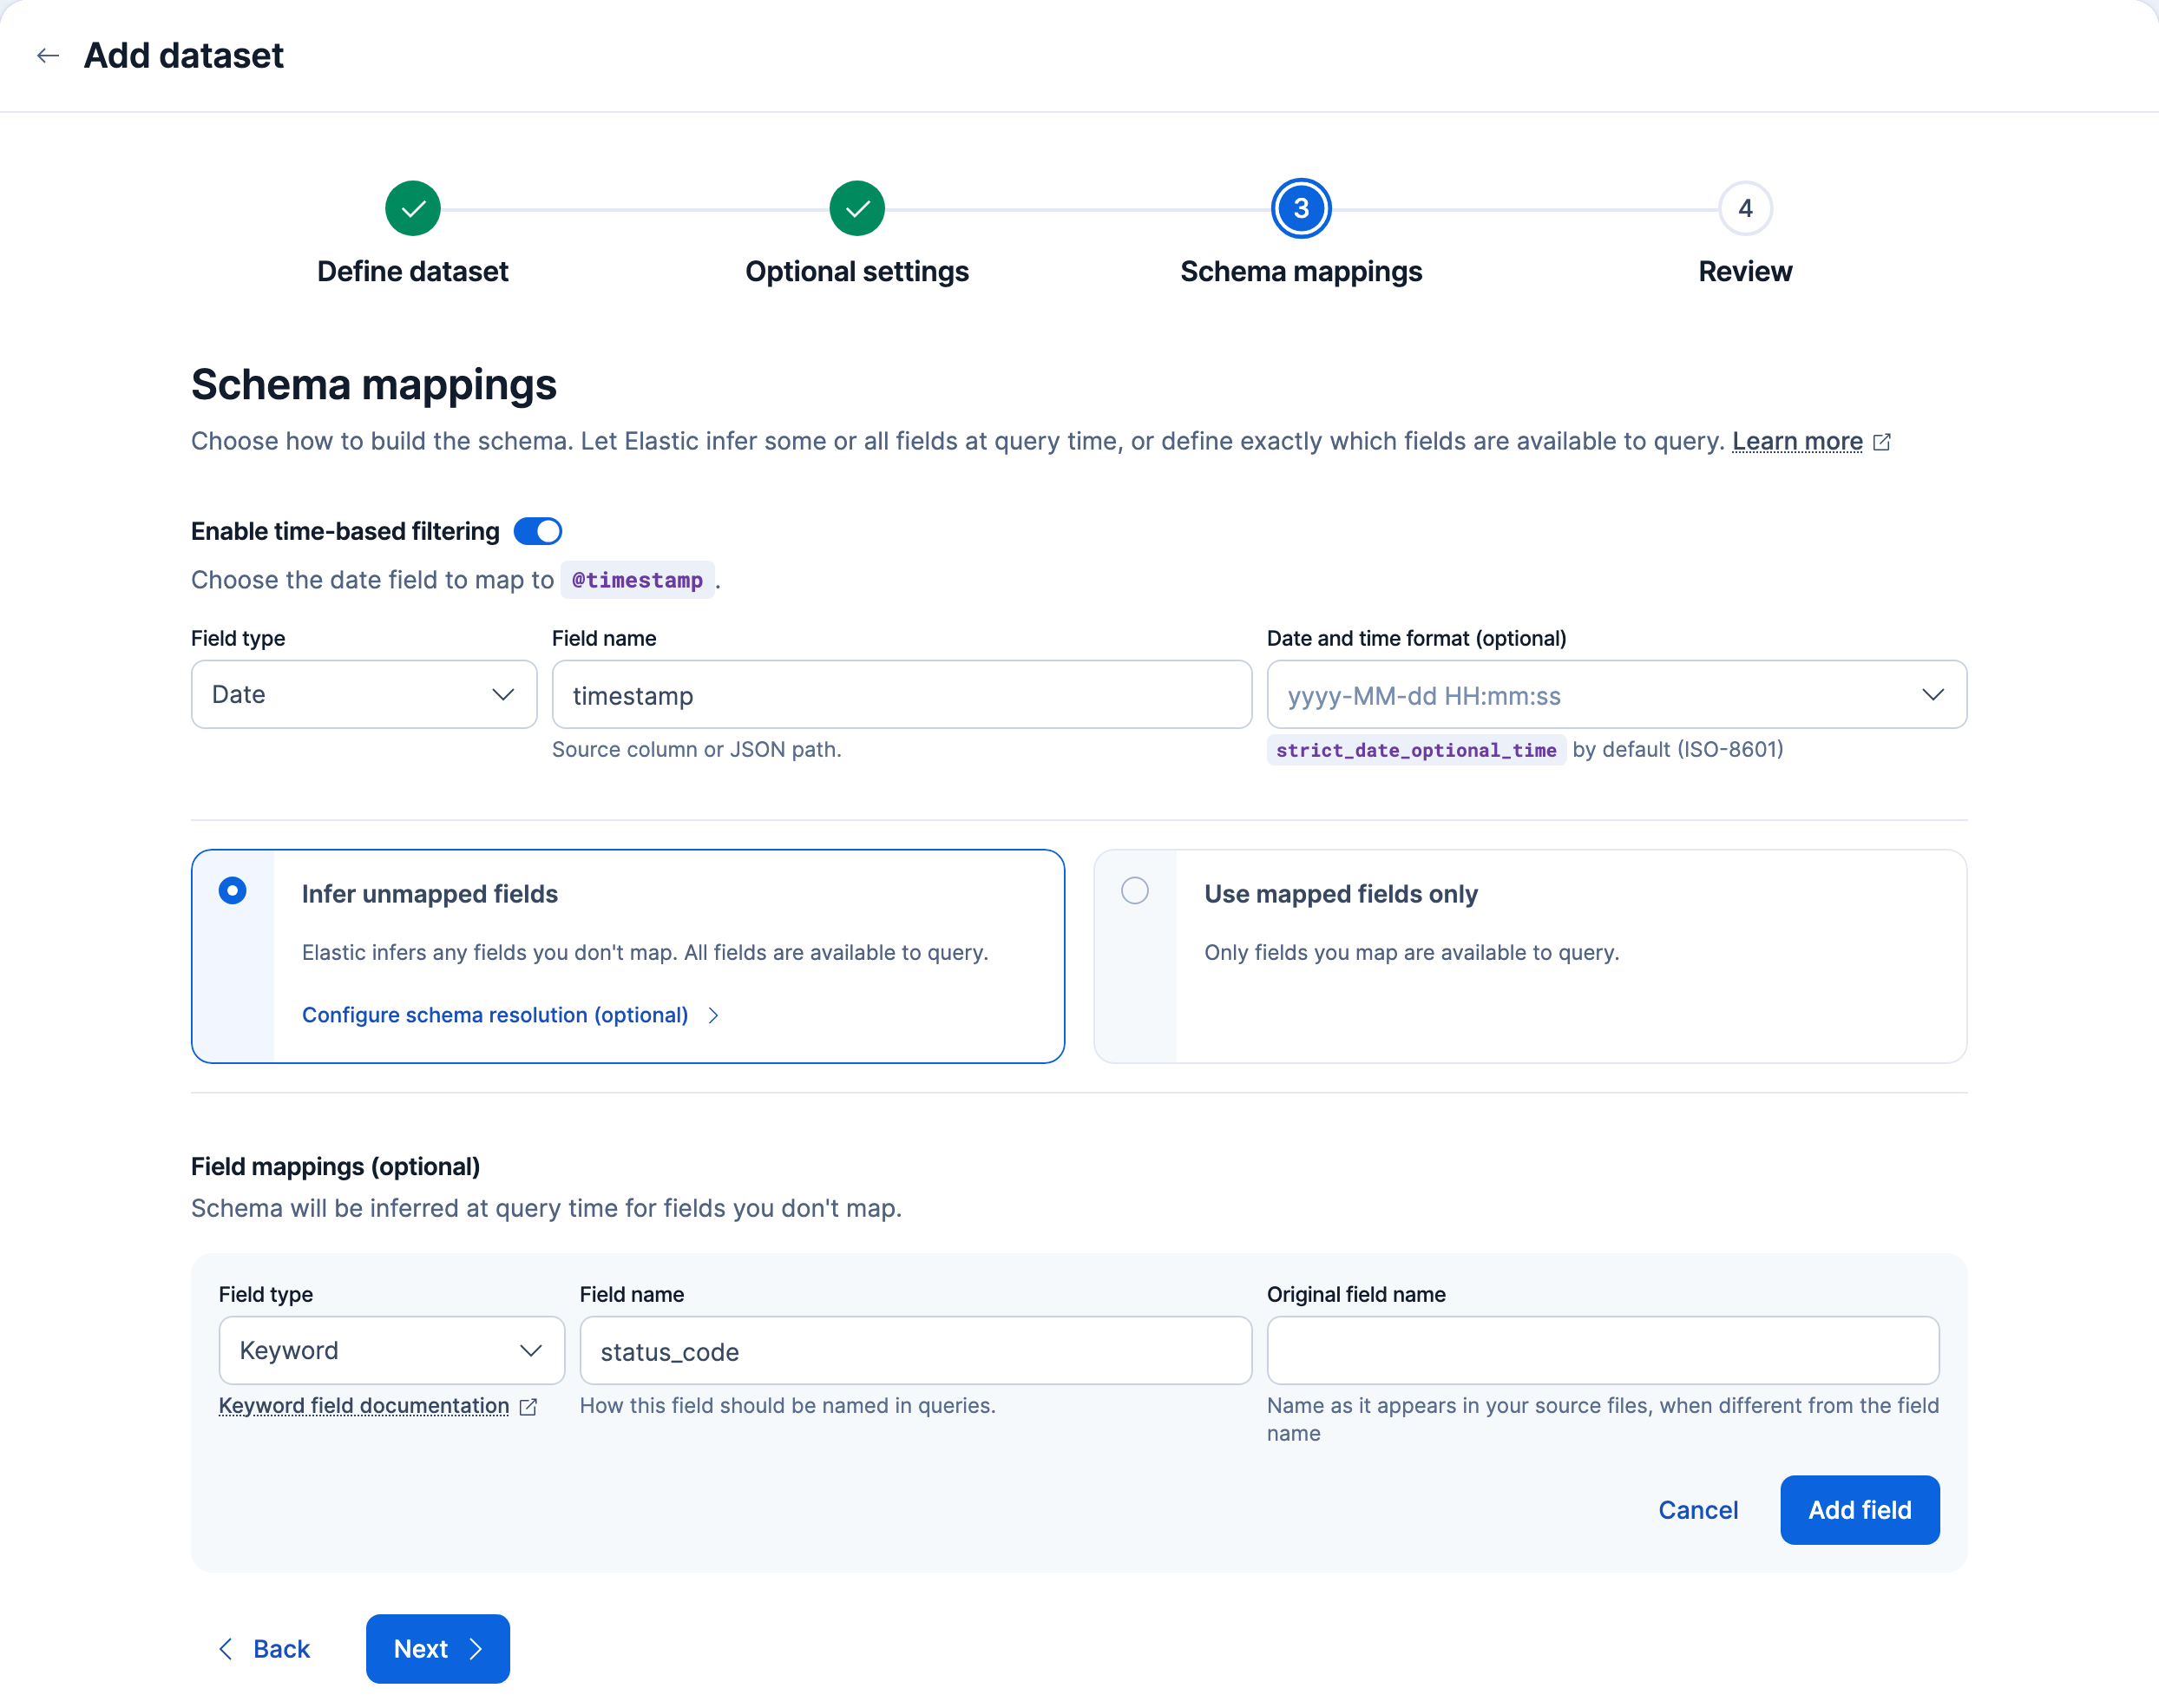2159x1708 pixels.
Task: Go to the Optional settings step label
Action: [x=857, y=271]
